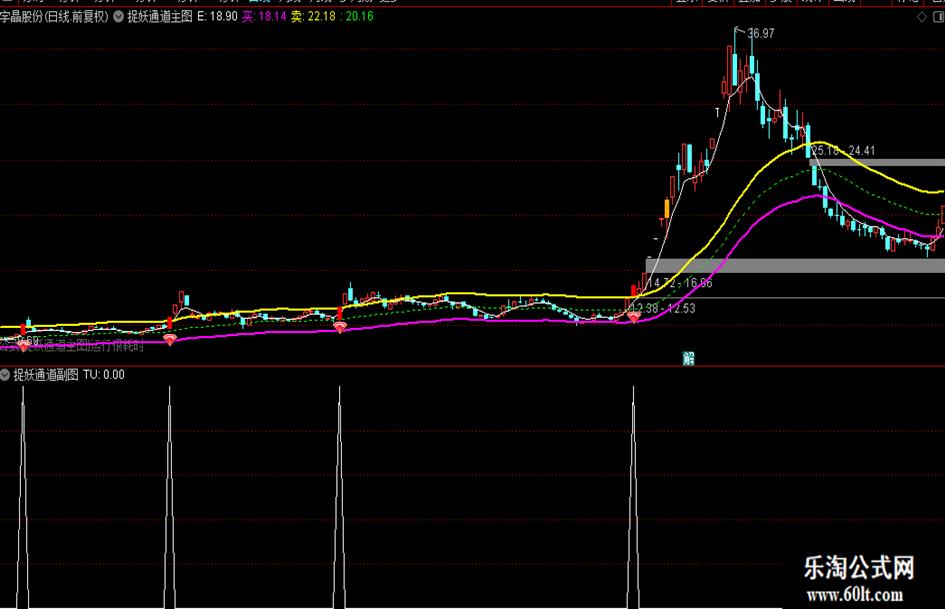Click the 解 marker icon below the chart
Viewport: 945px width, 609px height.
689,359
